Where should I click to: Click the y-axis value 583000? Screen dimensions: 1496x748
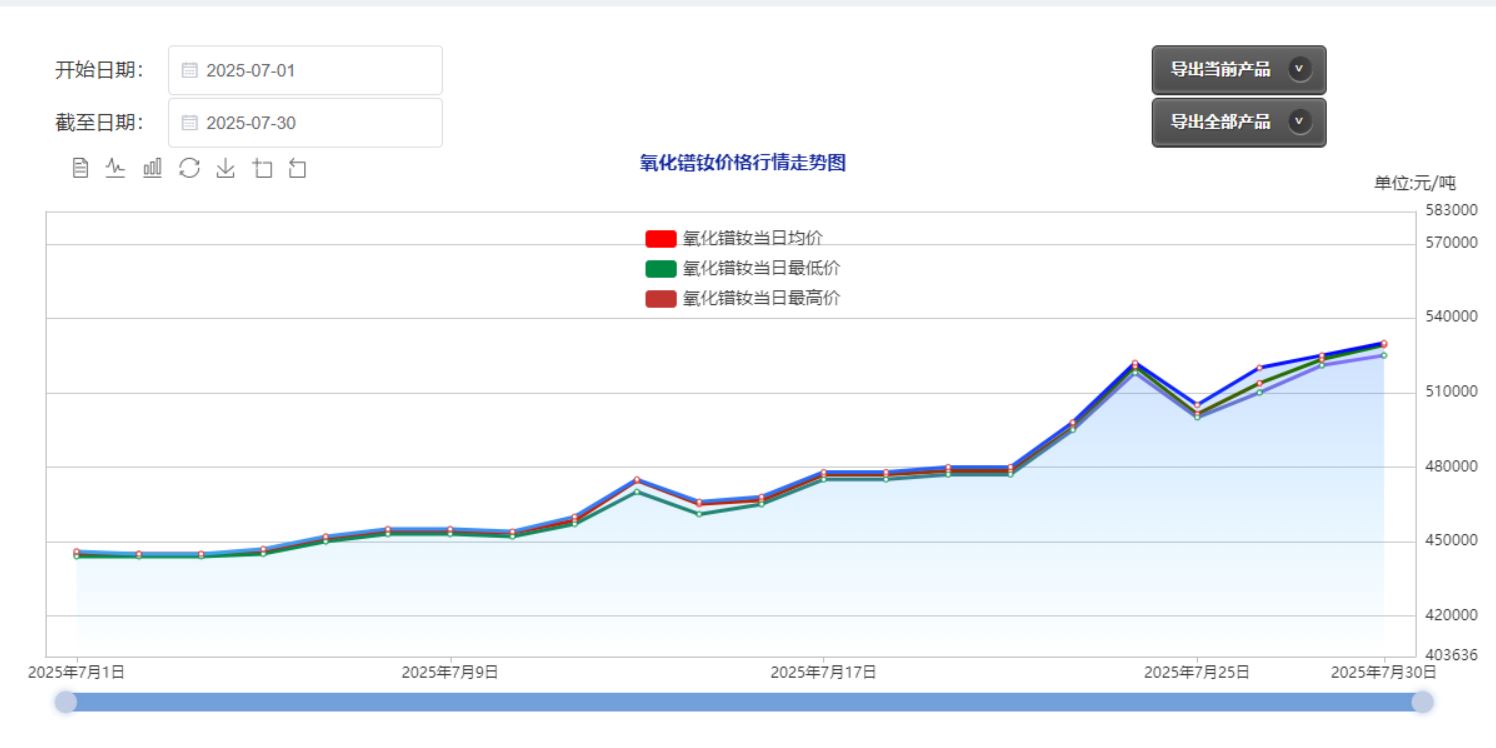[1451, 210]
